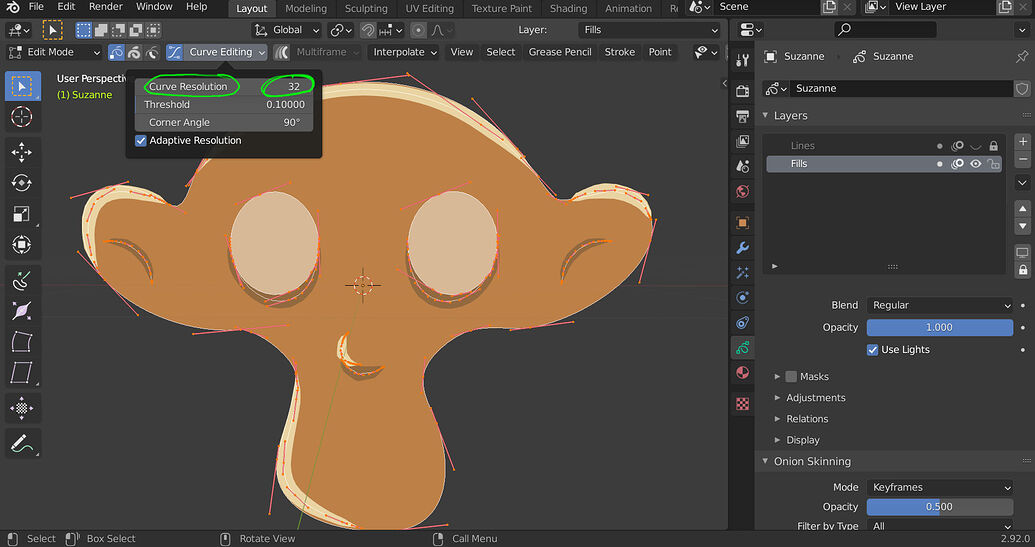Adjust onion skinning Opacity 0.500 slider

(940, 507)
